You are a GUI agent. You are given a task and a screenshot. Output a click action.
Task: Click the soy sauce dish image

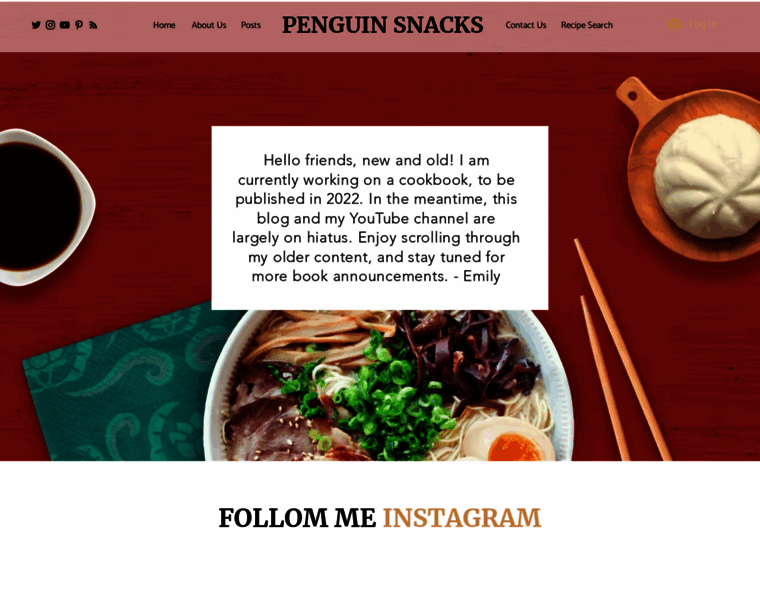tap(44, 207)
